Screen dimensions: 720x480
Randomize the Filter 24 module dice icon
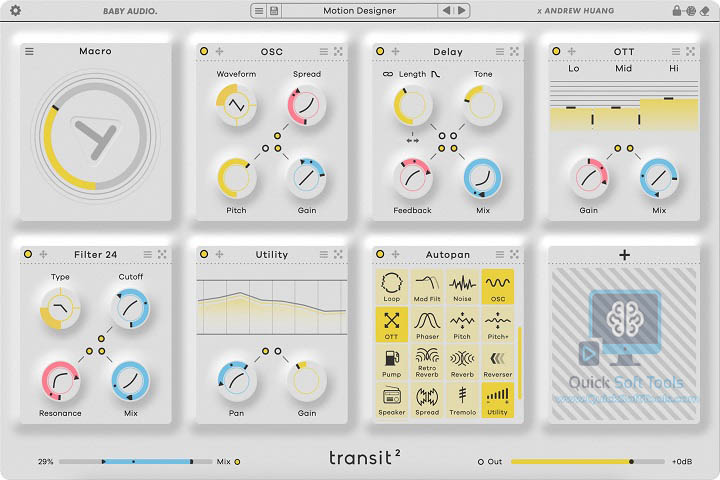coord(162,254)
